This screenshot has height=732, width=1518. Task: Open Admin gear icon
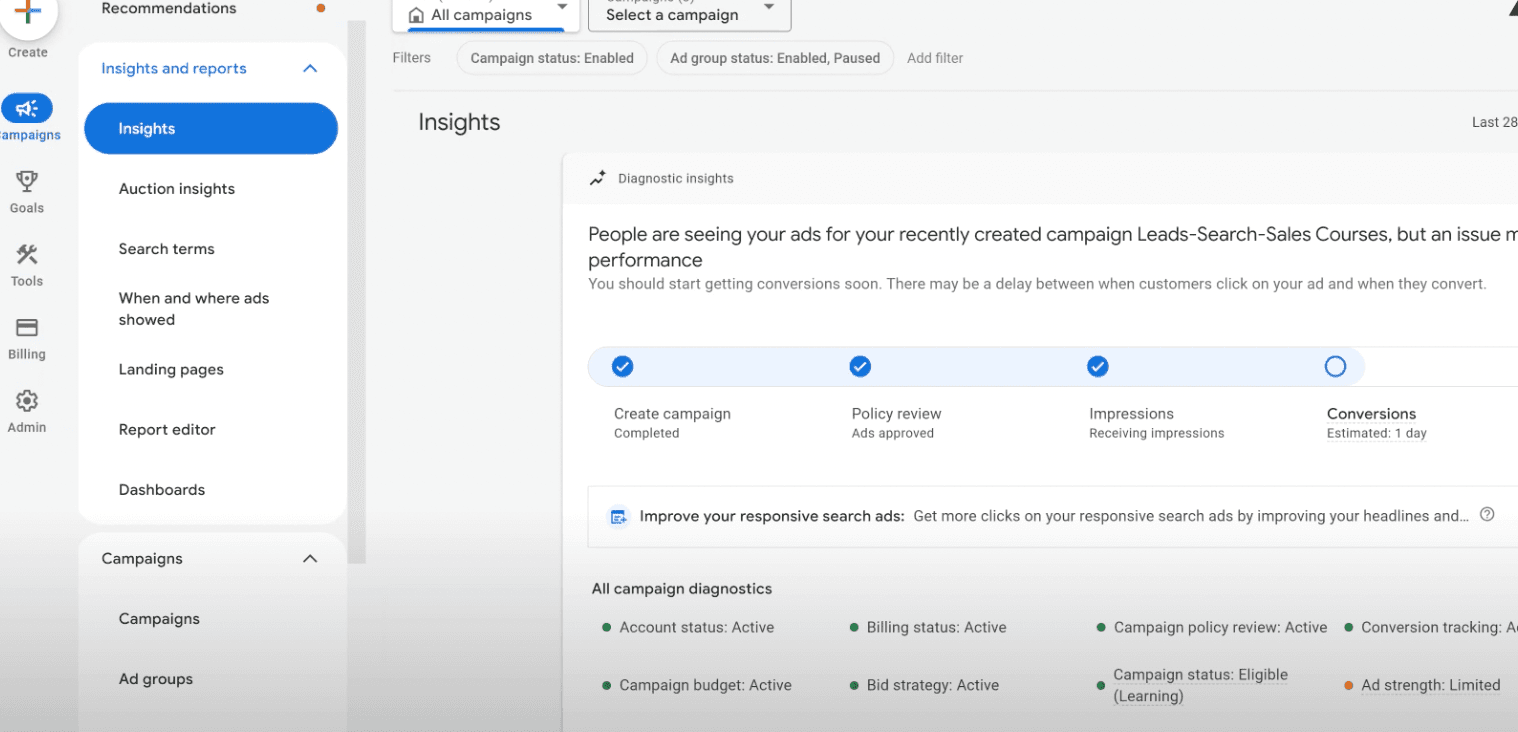click(27, 401)
